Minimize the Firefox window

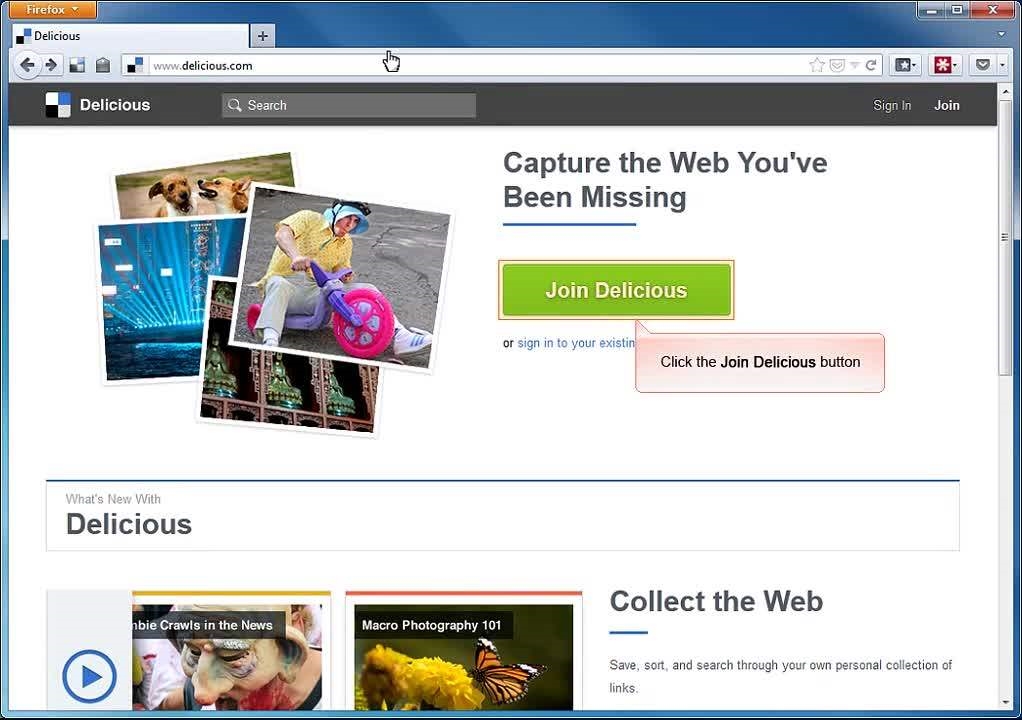click(x=931, y=9)
